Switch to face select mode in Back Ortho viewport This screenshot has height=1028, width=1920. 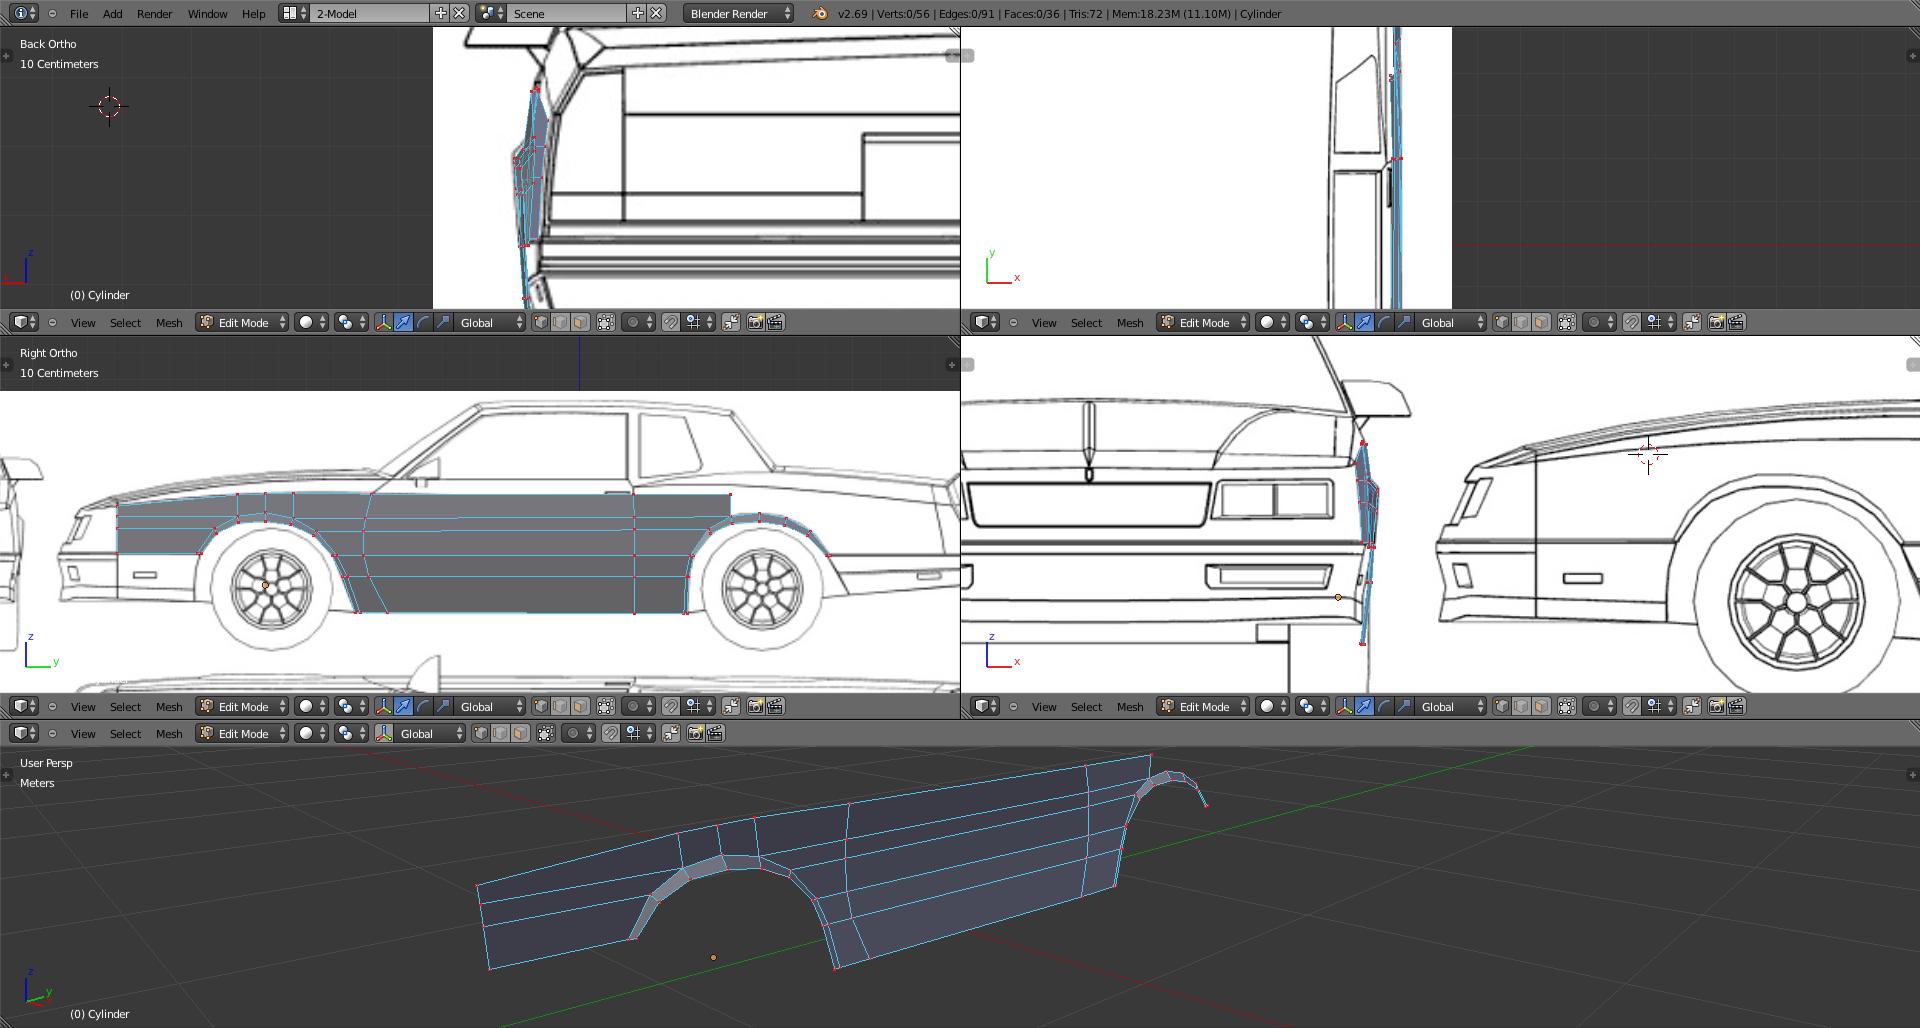coord(580,322)
